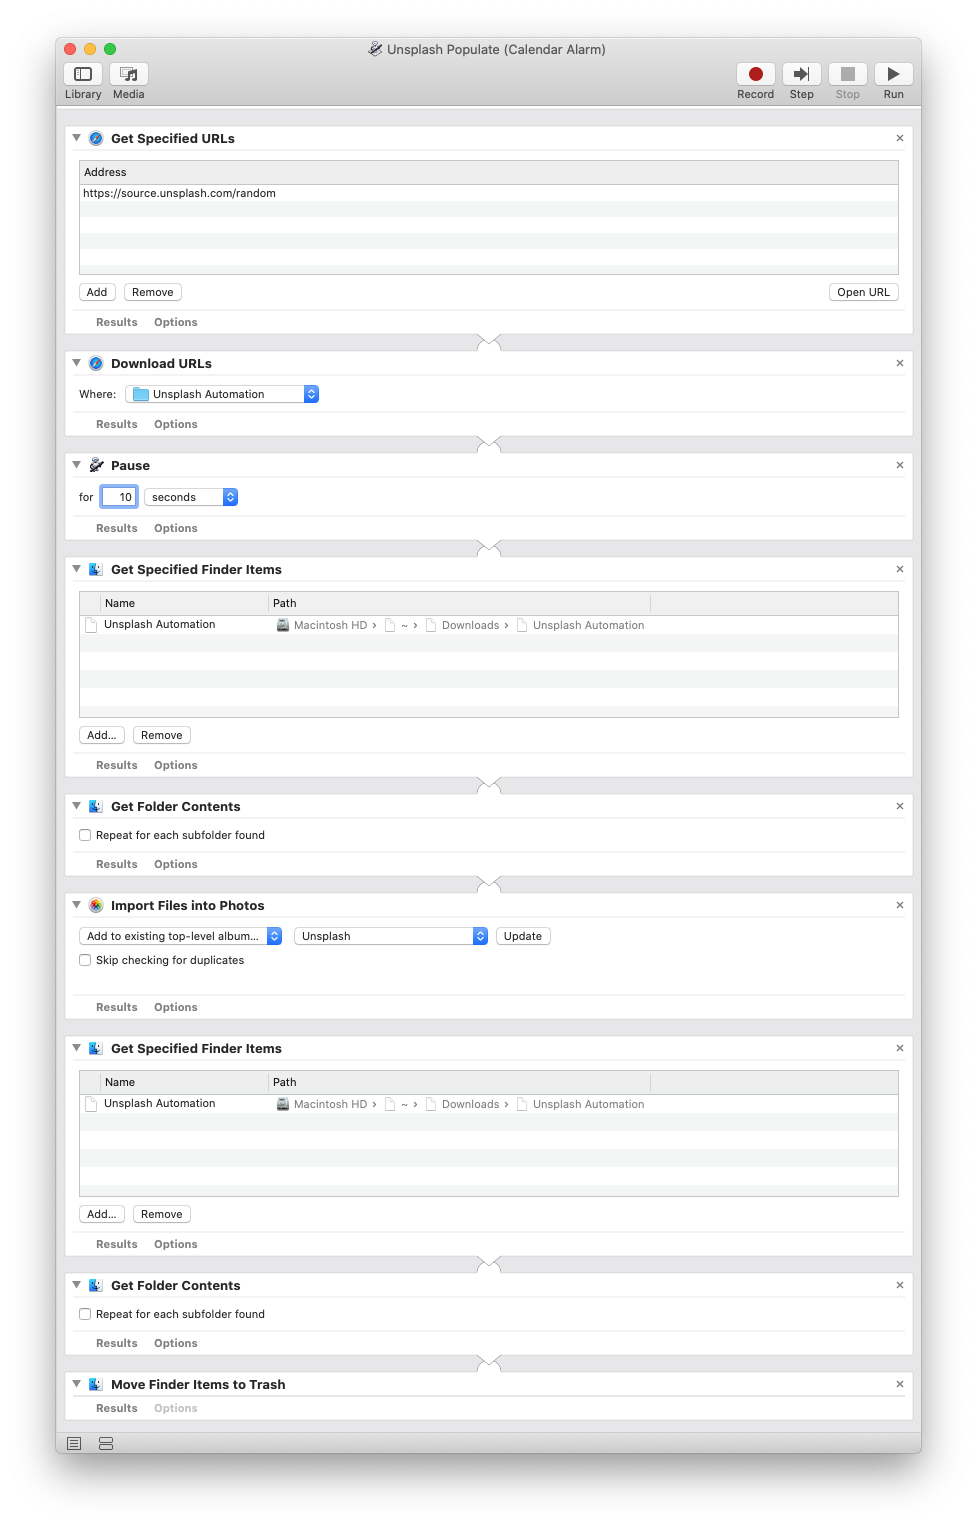This screenshot has width=977, height=1527.
Task: Enable Repeat for each subfolder found
Action: 85,834
